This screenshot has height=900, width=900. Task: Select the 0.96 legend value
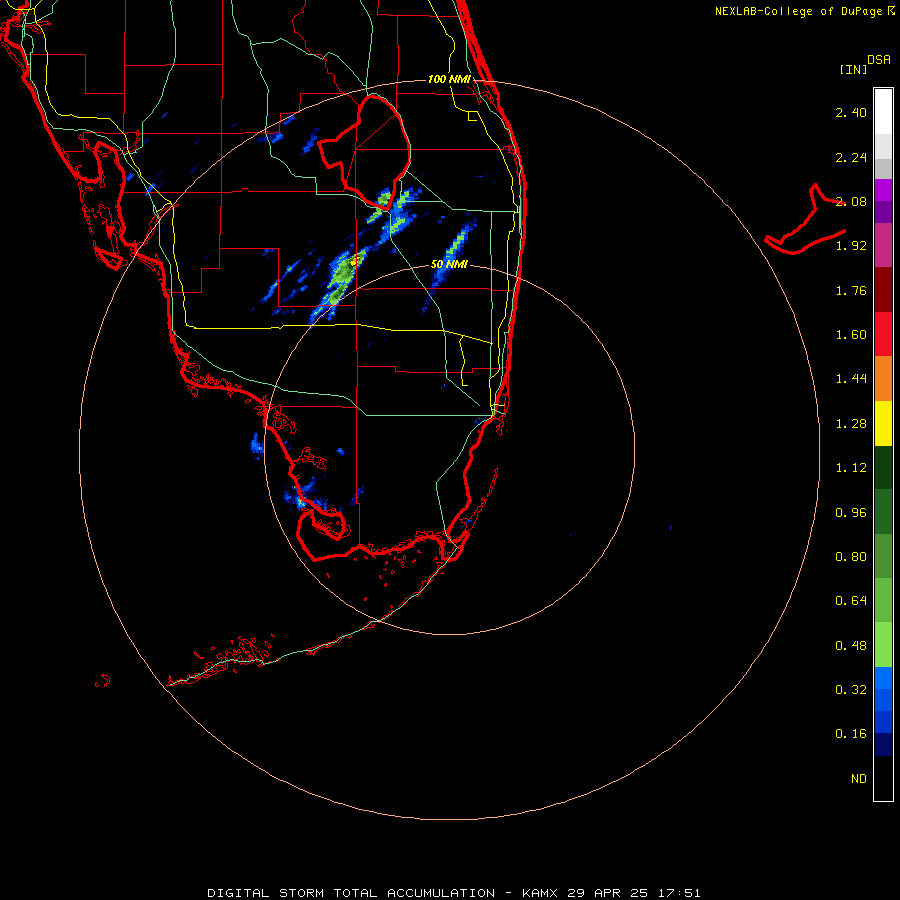pyautogui.click(x=851, y=513)
